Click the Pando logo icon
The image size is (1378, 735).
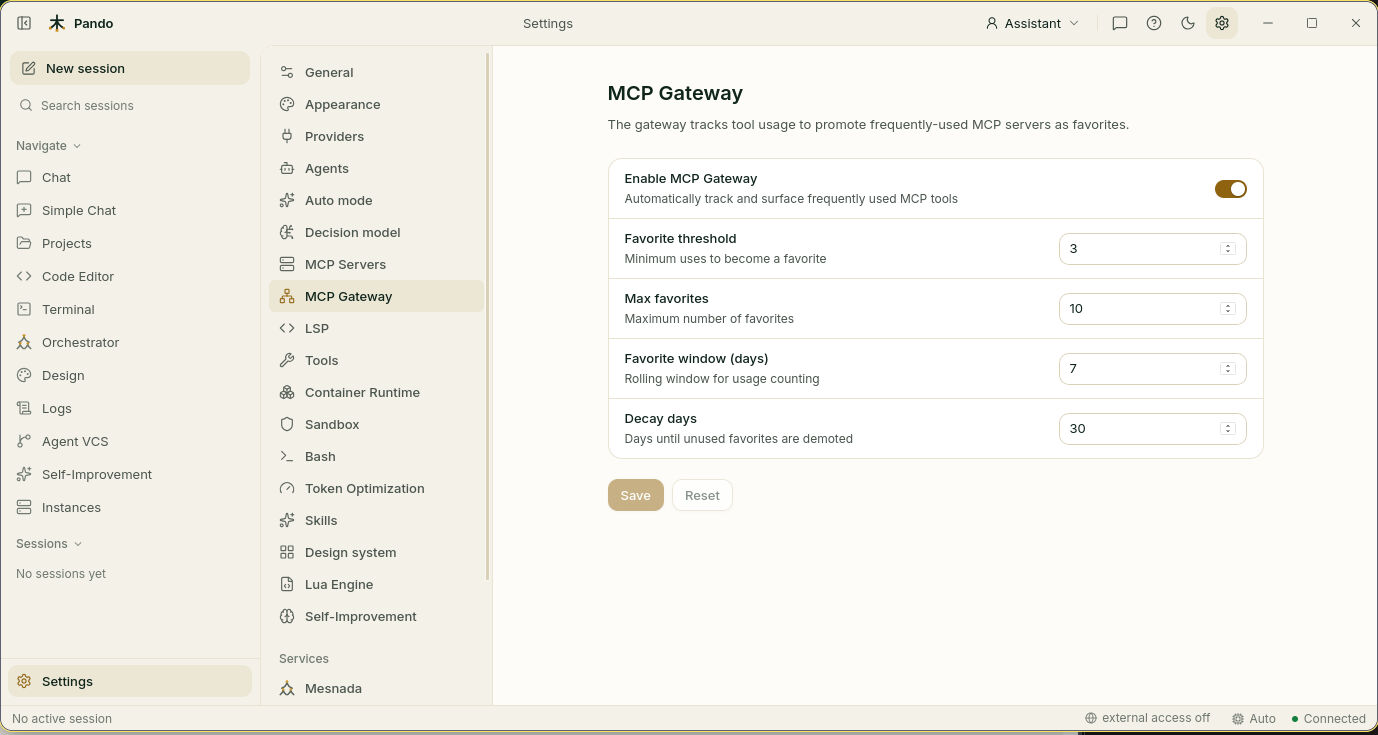57,23
